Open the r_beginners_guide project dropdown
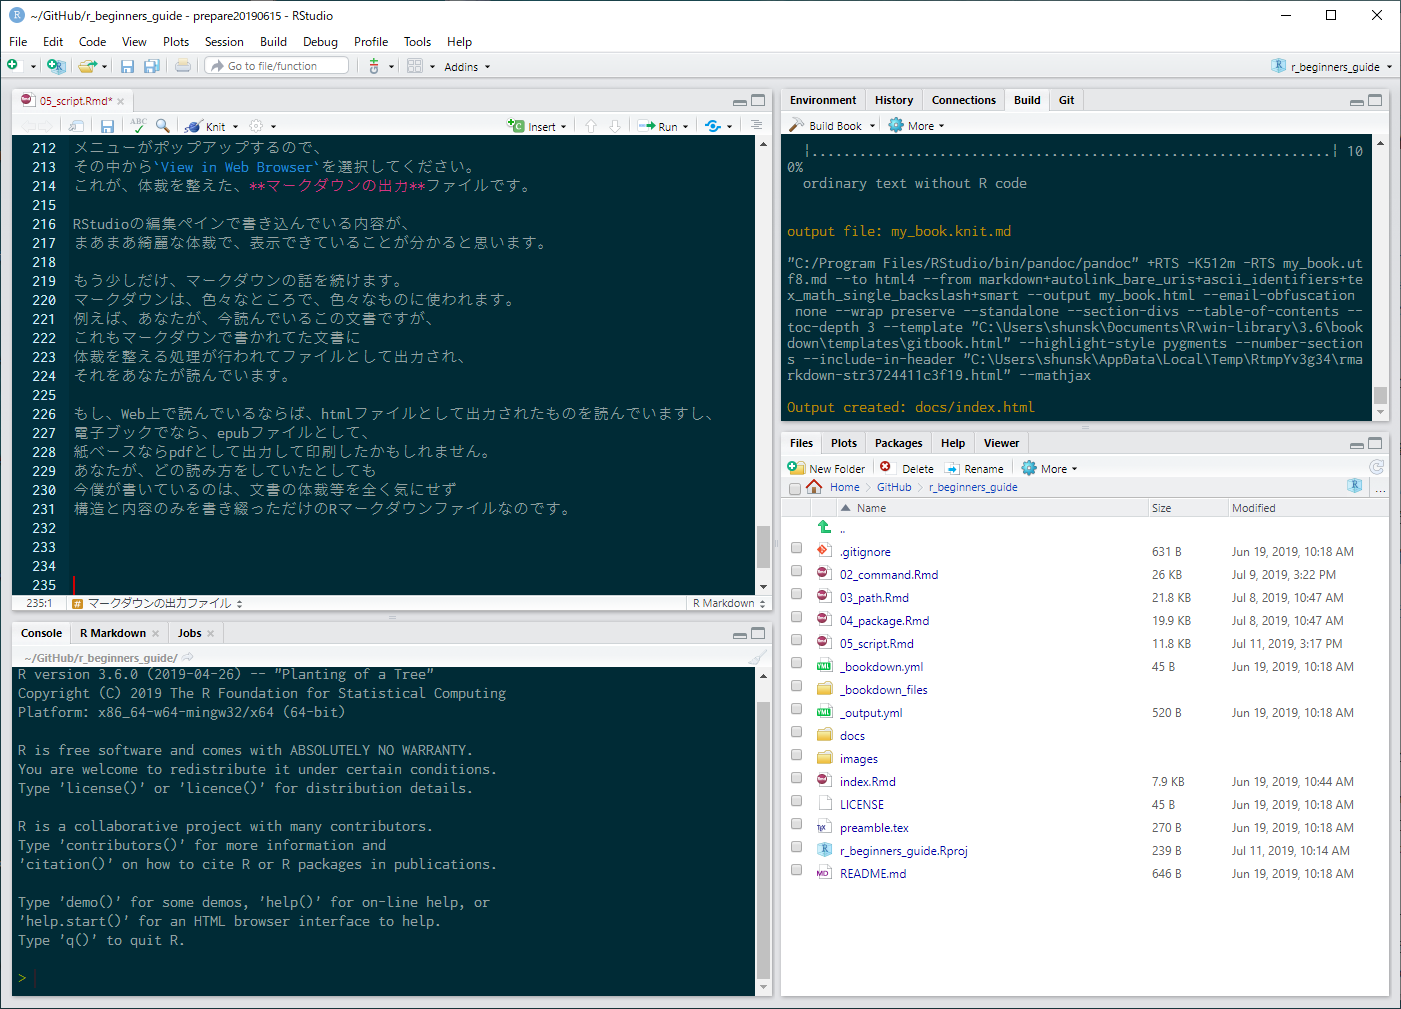The width and height of the screenshot is (1401, 1009). tap(1332, 67)
